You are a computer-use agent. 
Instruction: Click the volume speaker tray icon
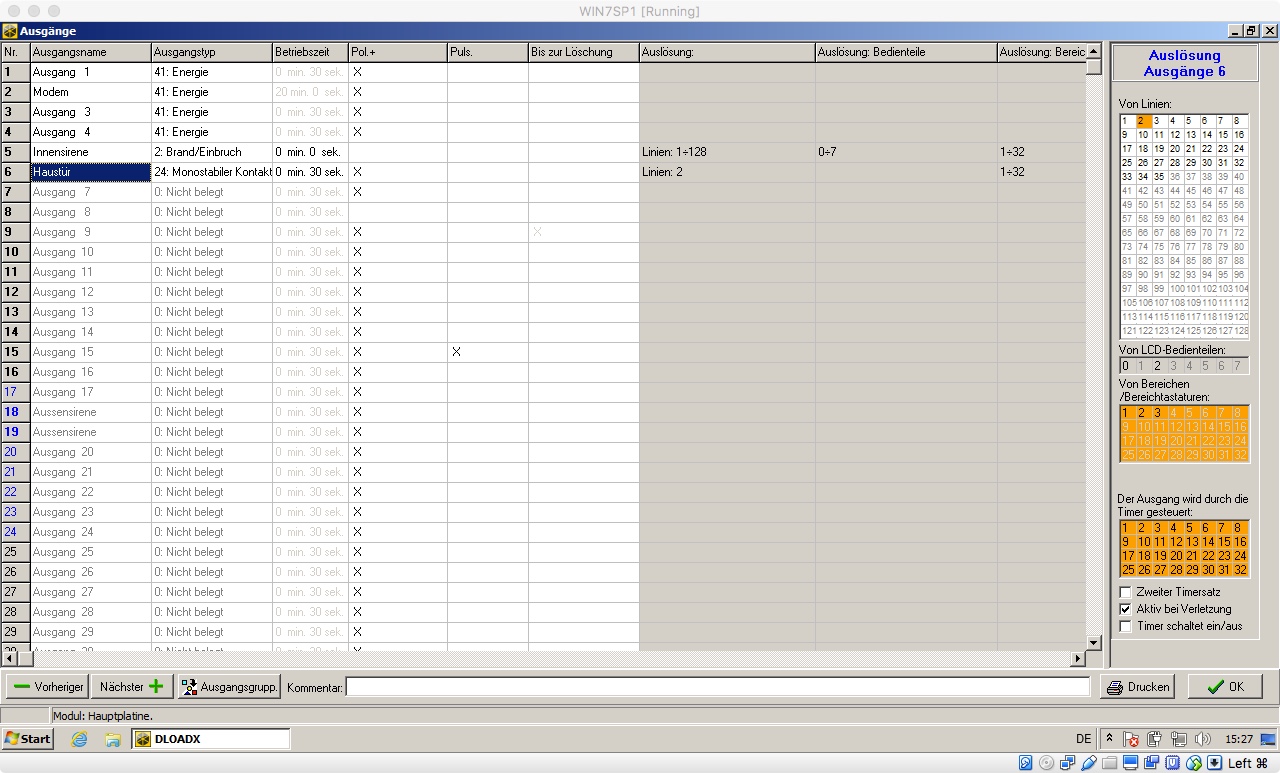pos(1202,739)
